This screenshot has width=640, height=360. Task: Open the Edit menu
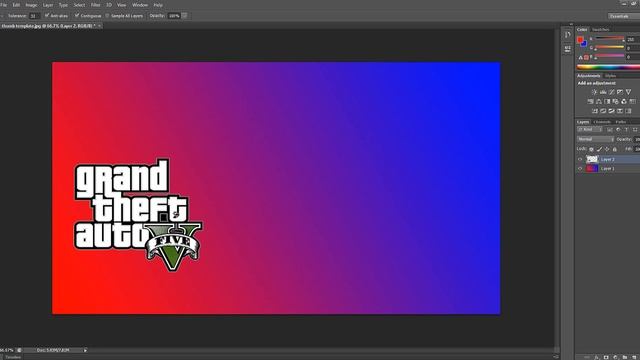[x=16, y=5]
